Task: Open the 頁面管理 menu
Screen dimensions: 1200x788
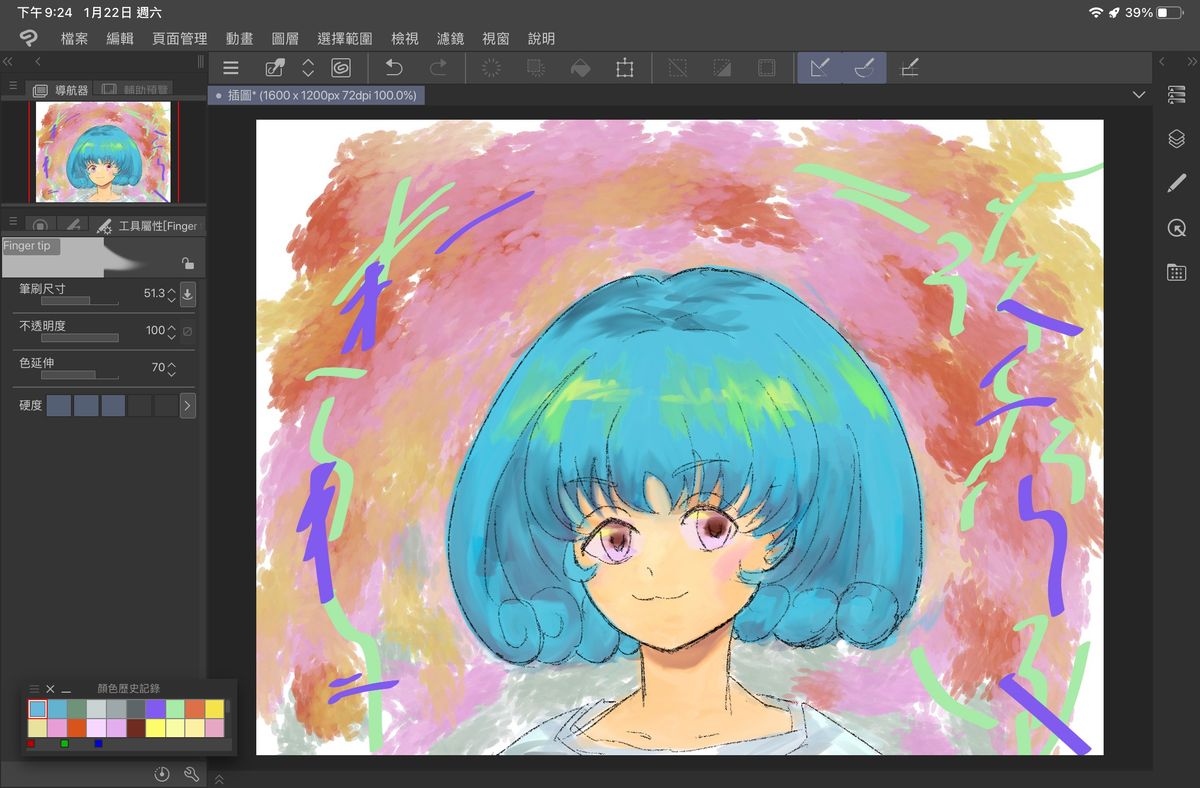Action: [180, 38]
